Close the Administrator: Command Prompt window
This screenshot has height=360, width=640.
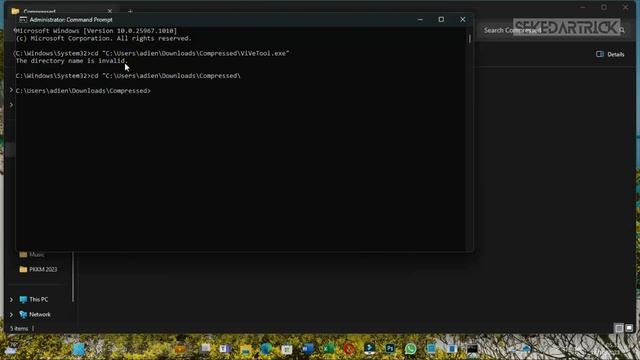click(462, 20)
